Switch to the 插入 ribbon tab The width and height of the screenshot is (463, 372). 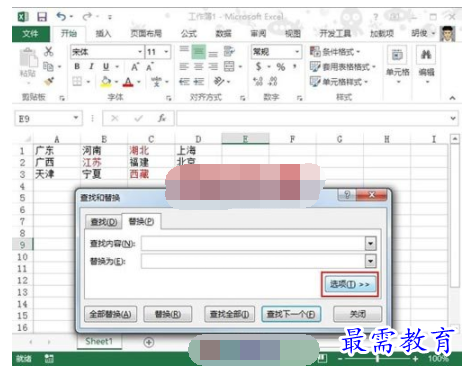(x=103, y=33)
